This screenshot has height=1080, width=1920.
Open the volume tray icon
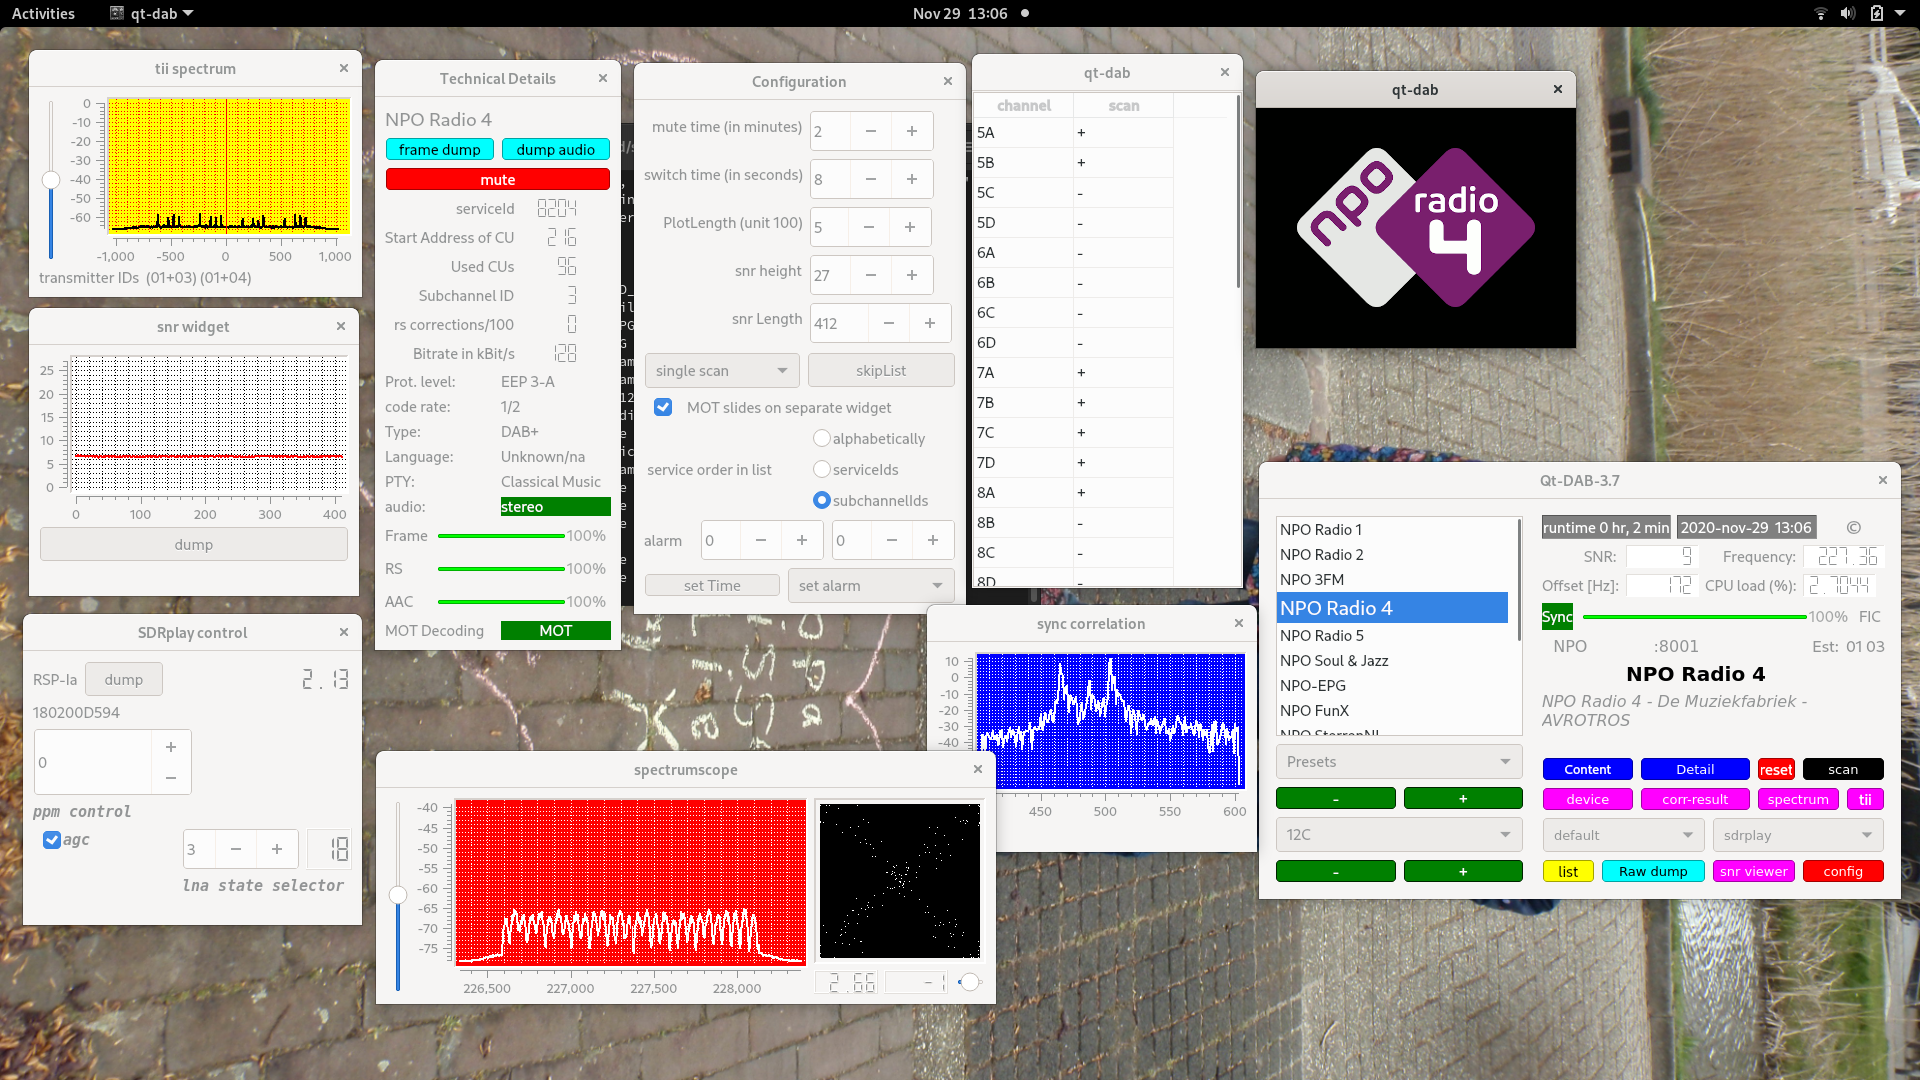[x=1847, y=13]
